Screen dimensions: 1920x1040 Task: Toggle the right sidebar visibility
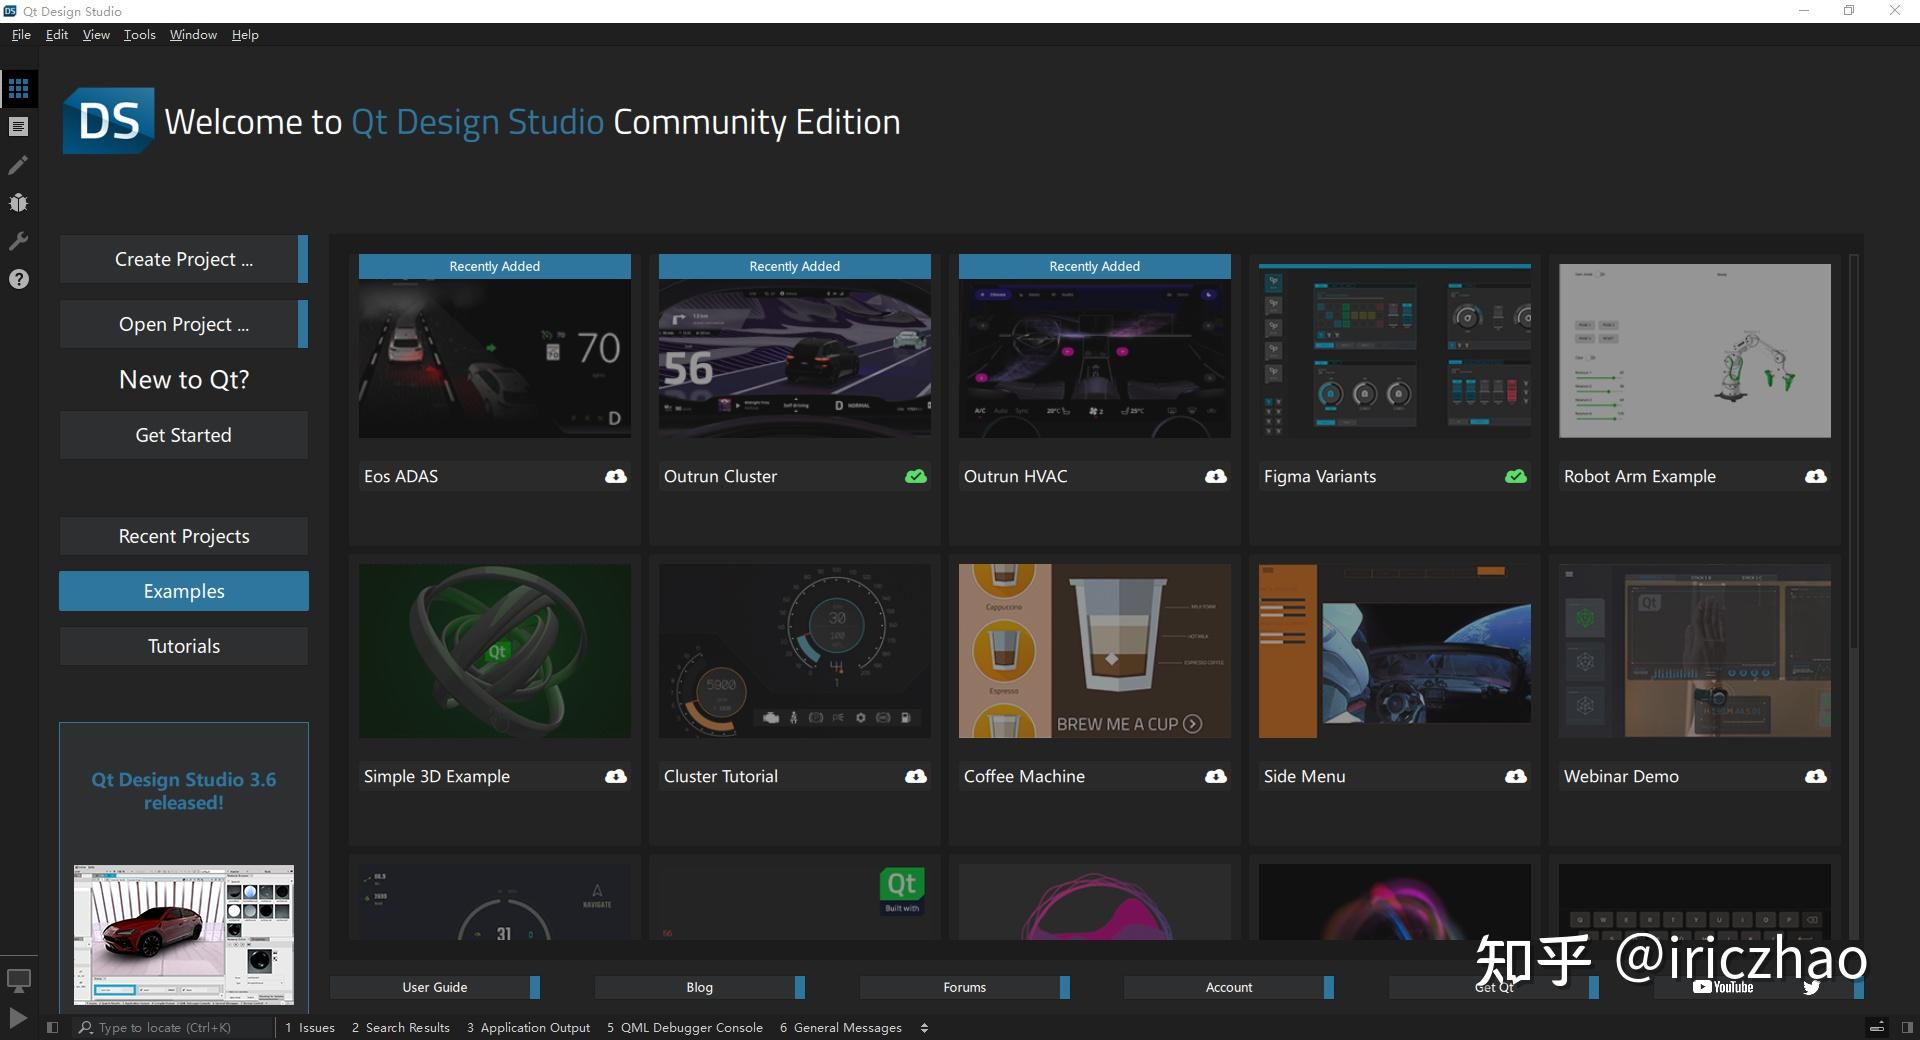pos(1906,1027)
